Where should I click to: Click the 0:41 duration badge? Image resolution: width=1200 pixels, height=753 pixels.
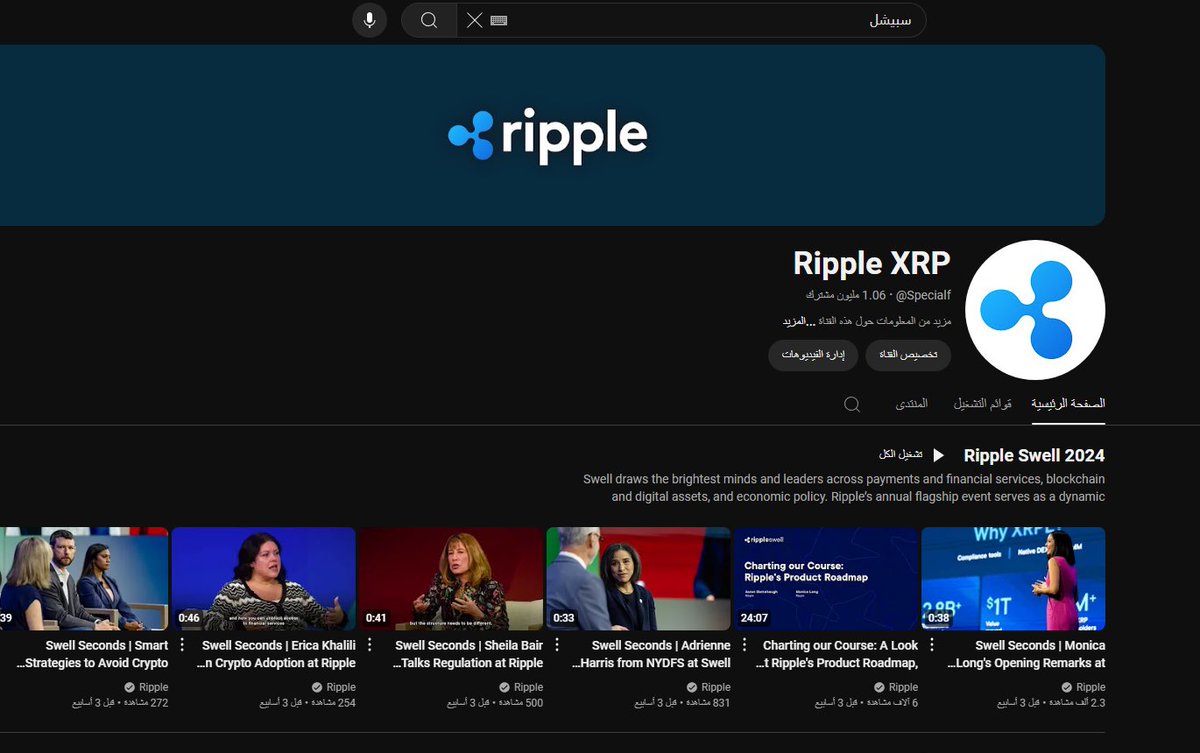[376, 618]
